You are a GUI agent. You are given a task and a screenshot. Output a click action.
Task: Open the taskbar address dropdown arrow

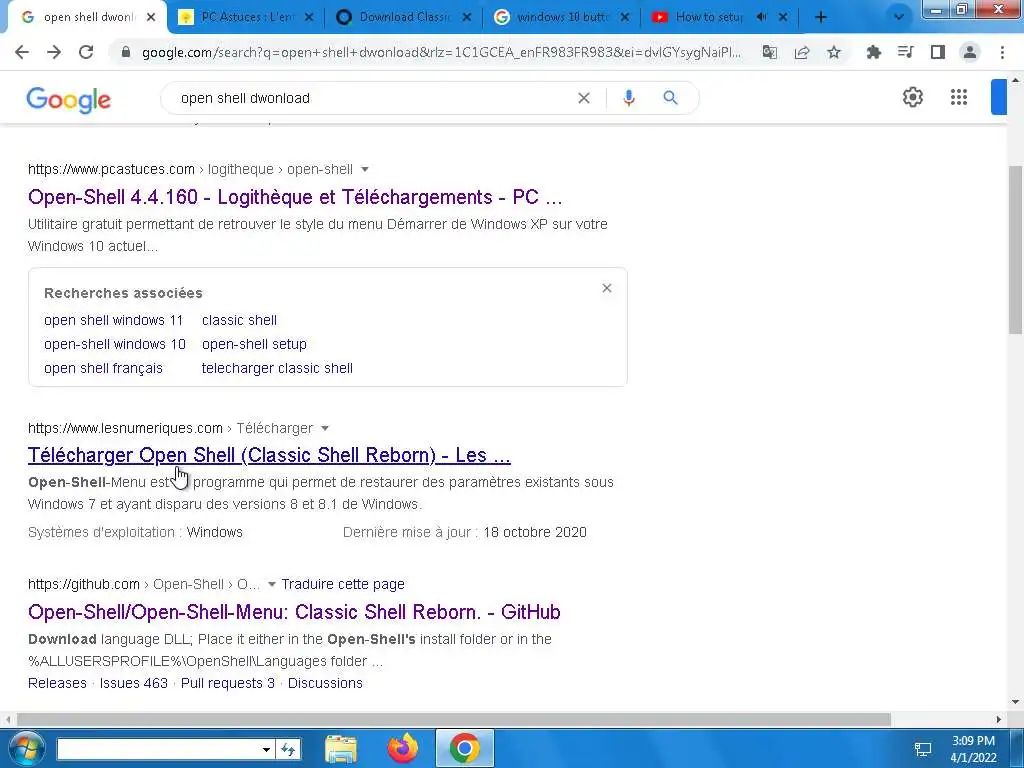[x=266, y=749]
